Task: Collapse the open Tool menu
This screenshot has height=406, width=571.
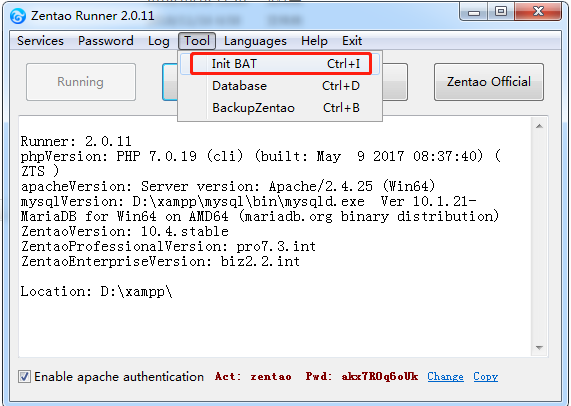Action: click(197, 41)
